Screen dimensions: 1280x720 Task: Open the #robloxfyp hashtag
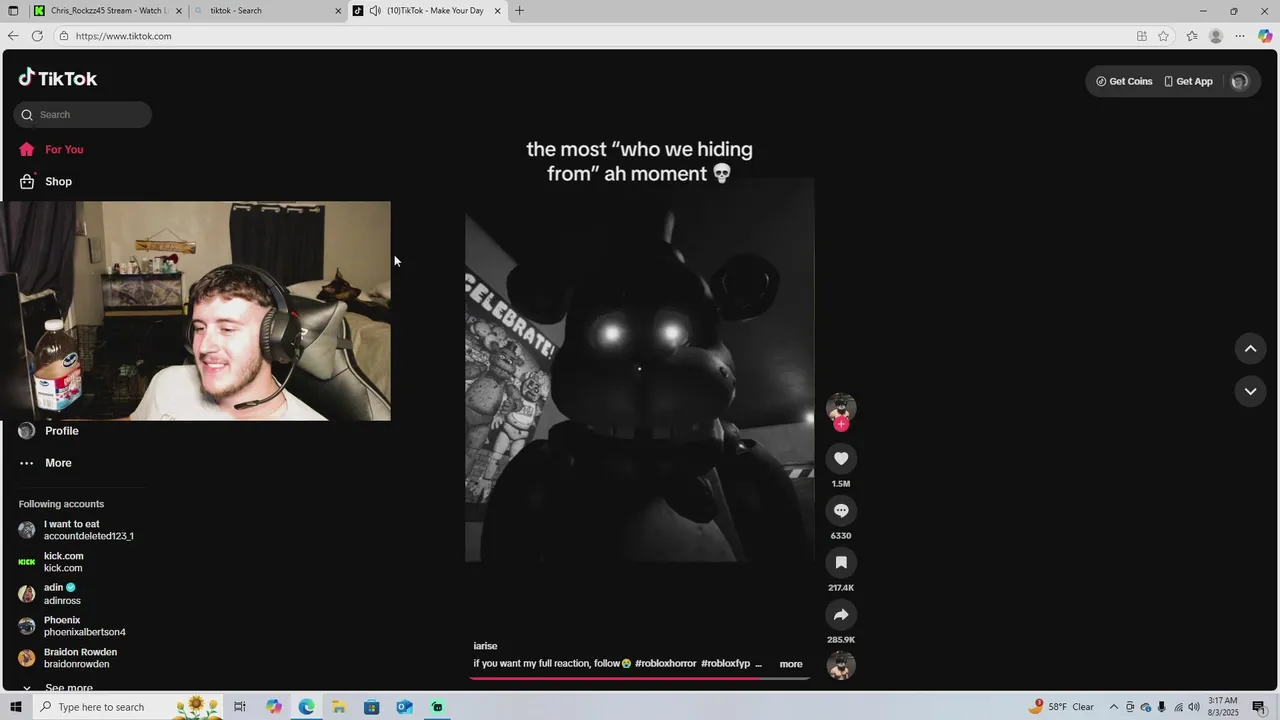point(725,663)
